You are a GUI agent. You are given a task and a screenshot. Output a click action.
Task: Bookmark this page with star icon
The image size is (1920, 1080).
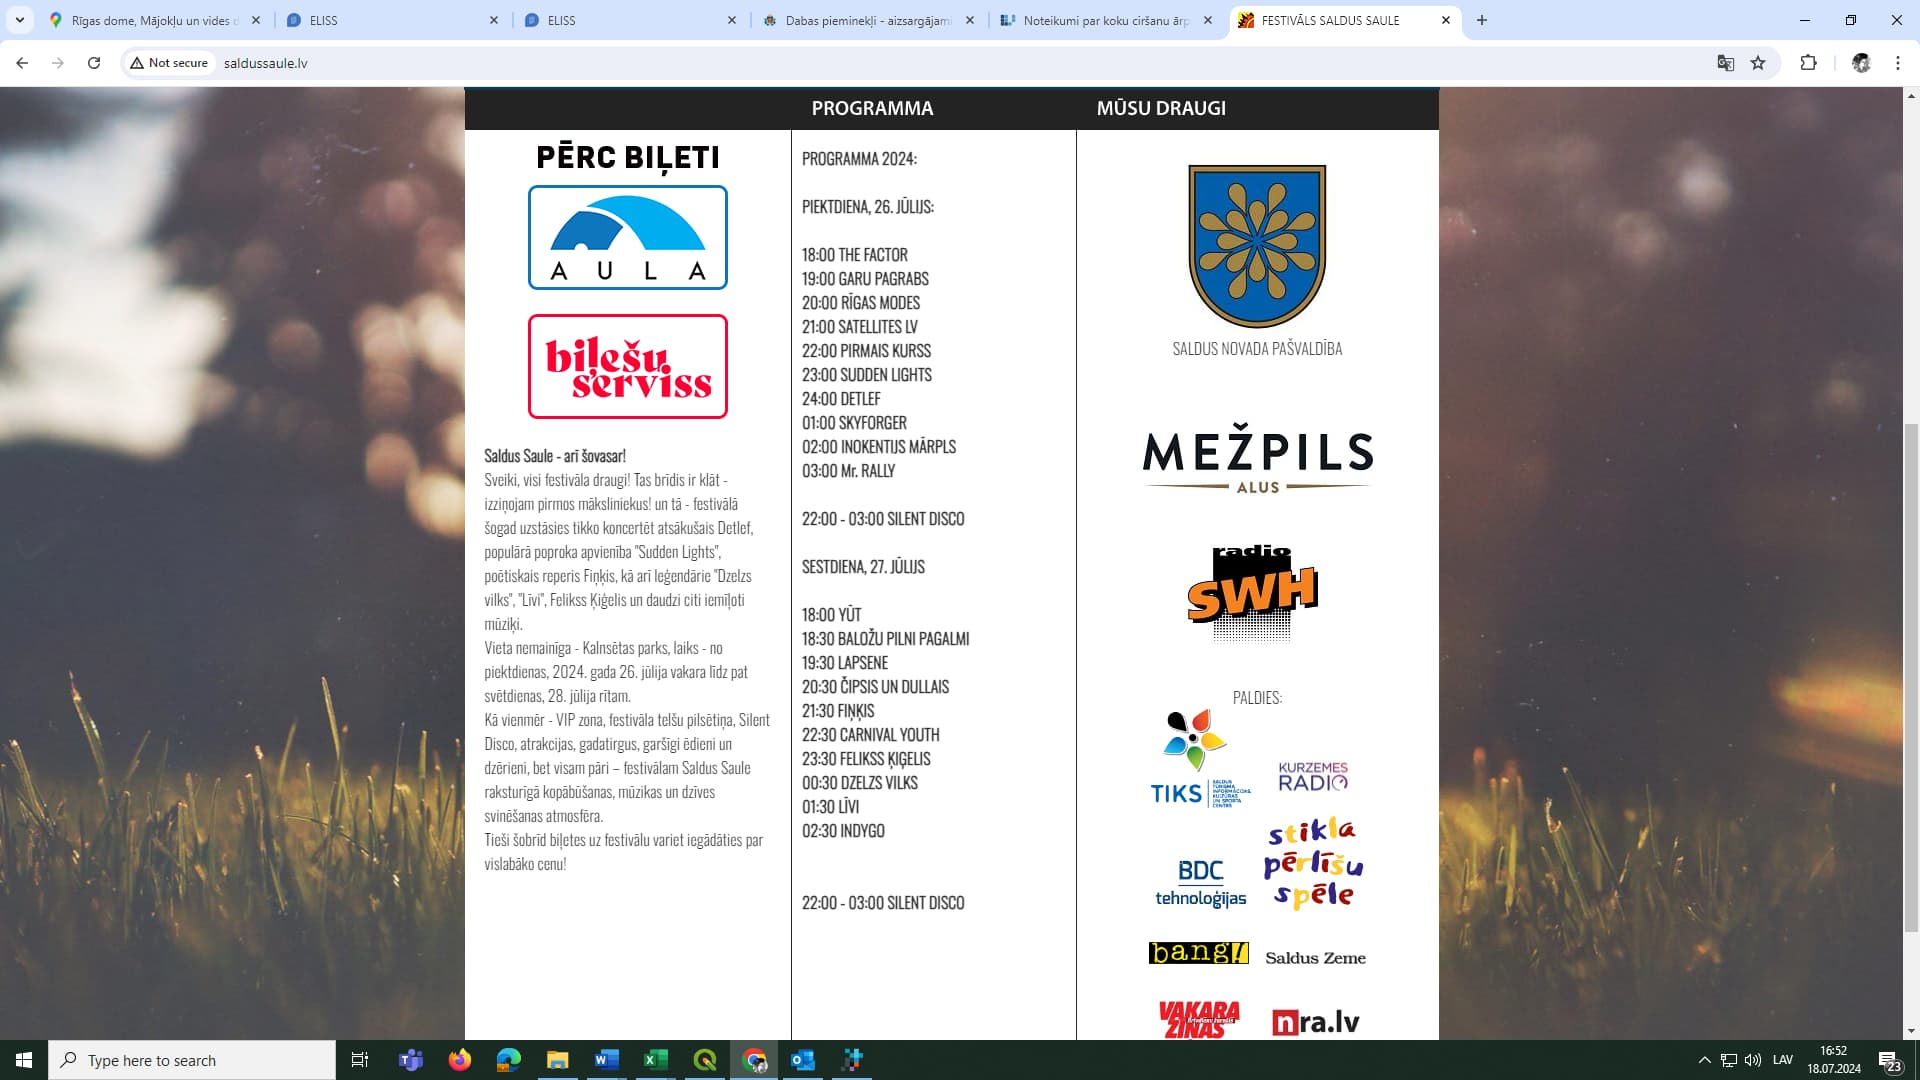tap(1758, 63)
